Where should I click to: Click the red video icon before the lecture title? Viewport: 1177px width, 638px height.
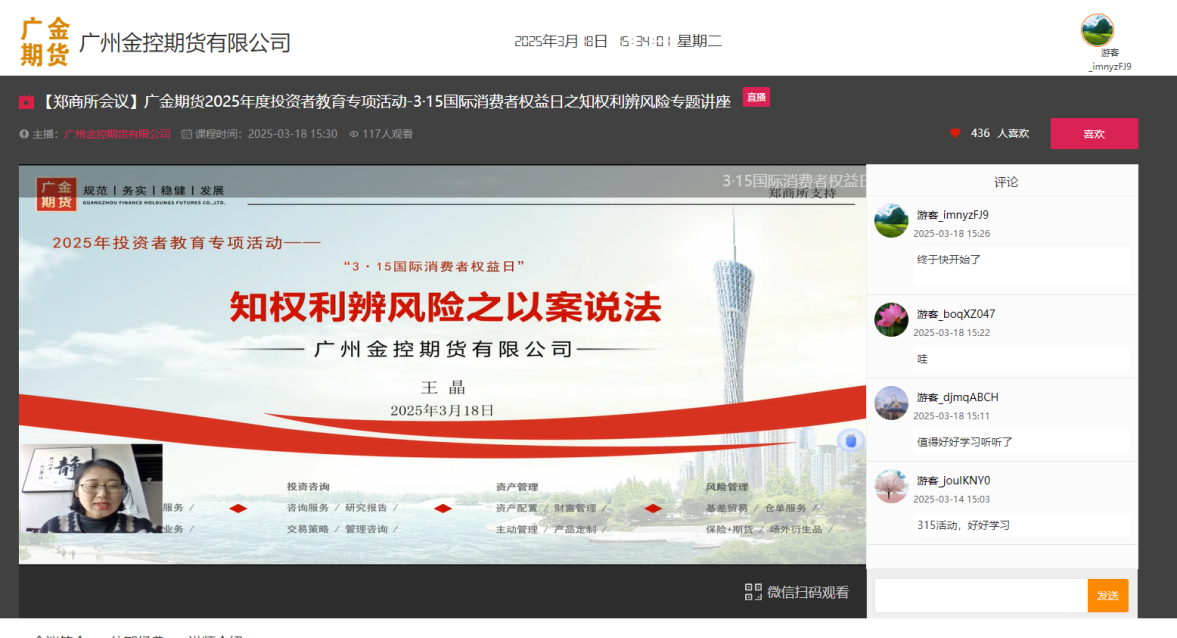click(x=26, y=102)
